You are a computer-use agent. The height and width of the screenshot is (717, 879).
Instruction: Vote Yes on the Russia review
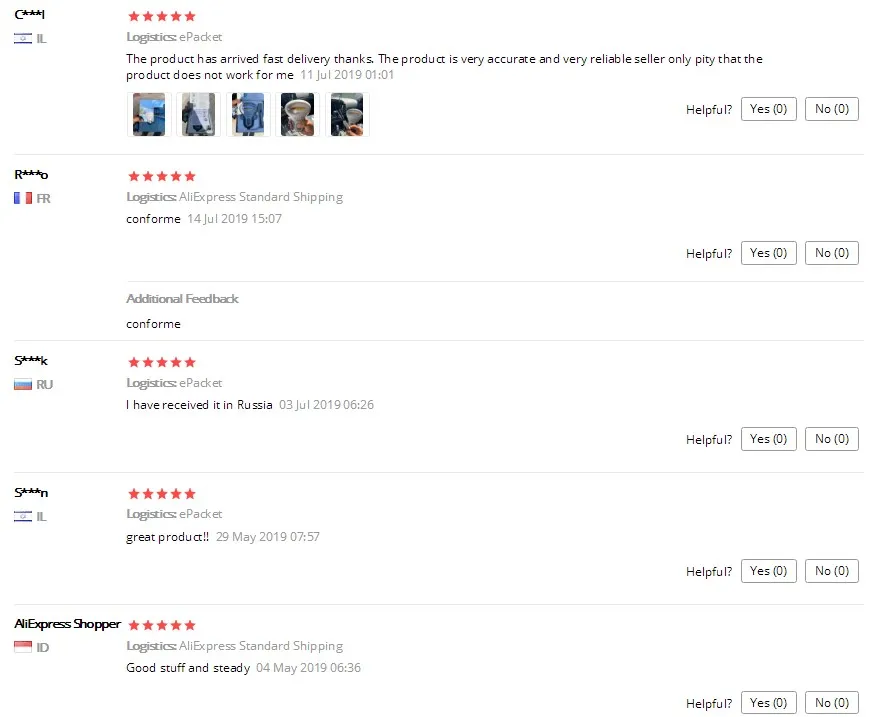pyautogui.click(x=769, y=439)
